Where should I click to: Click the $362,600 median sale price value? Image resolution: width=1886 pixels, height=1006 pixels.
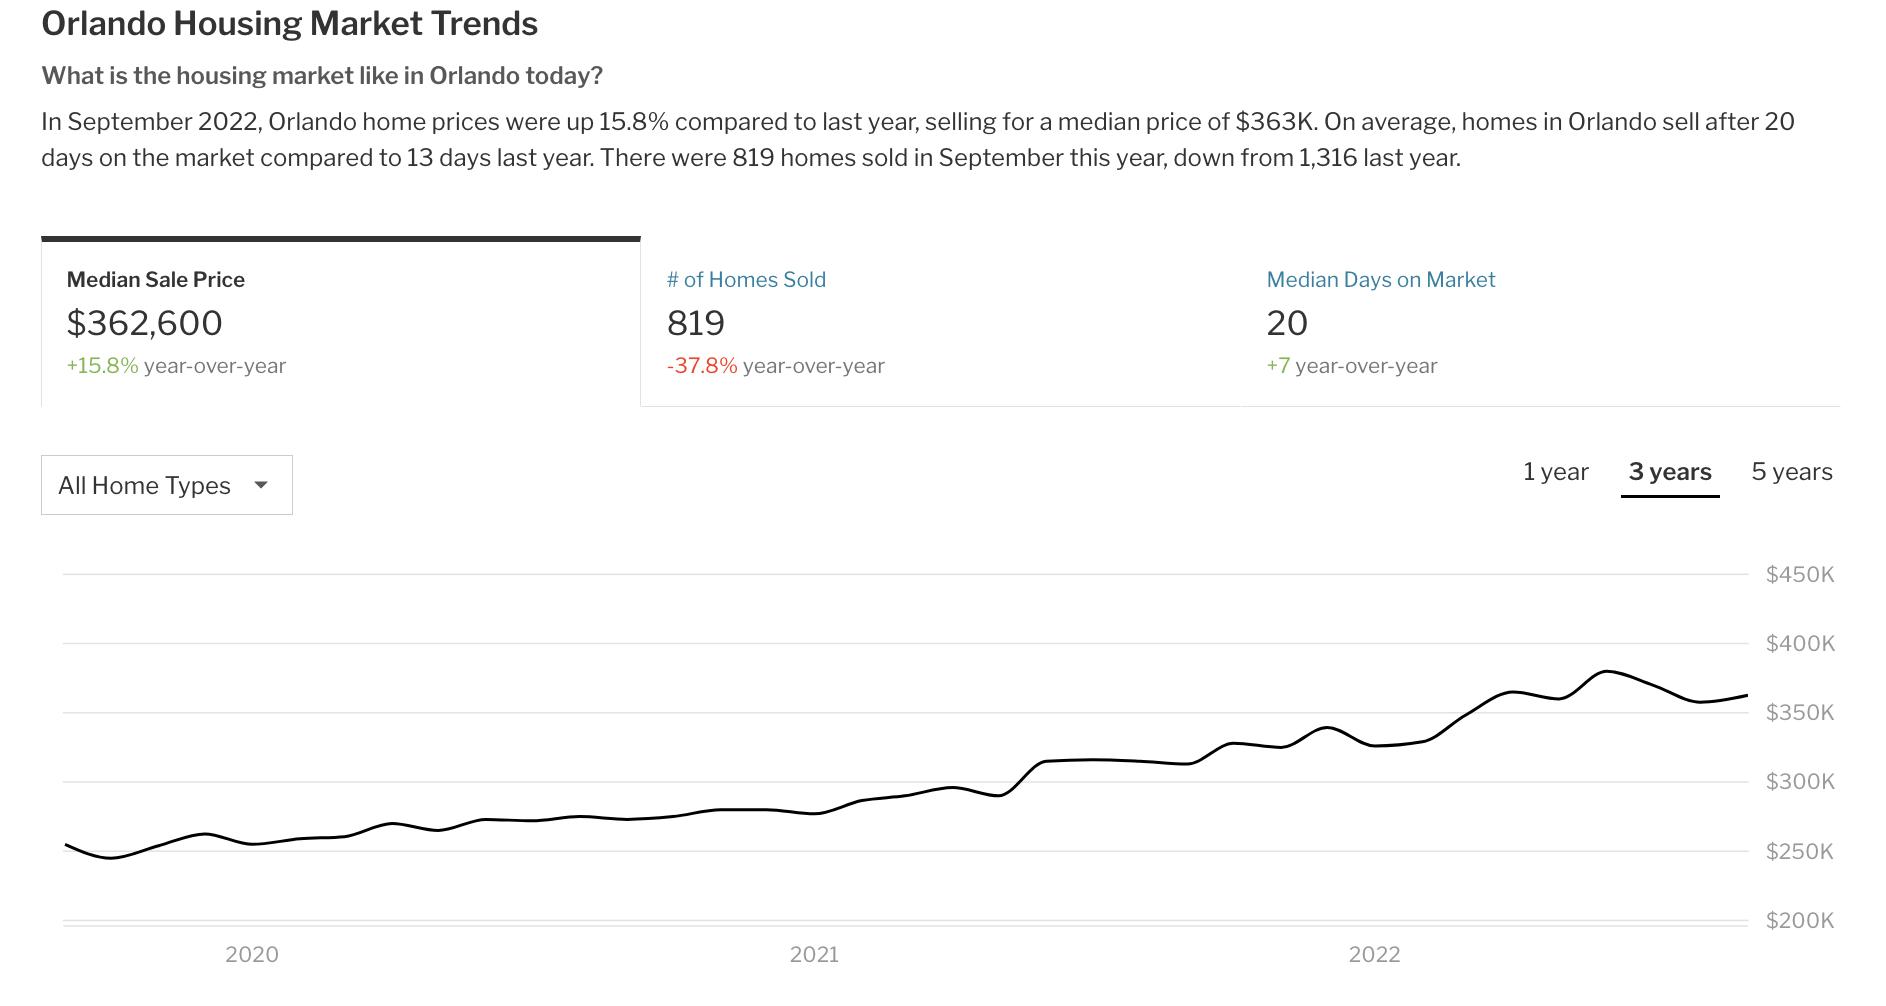(x=144, y=323)
